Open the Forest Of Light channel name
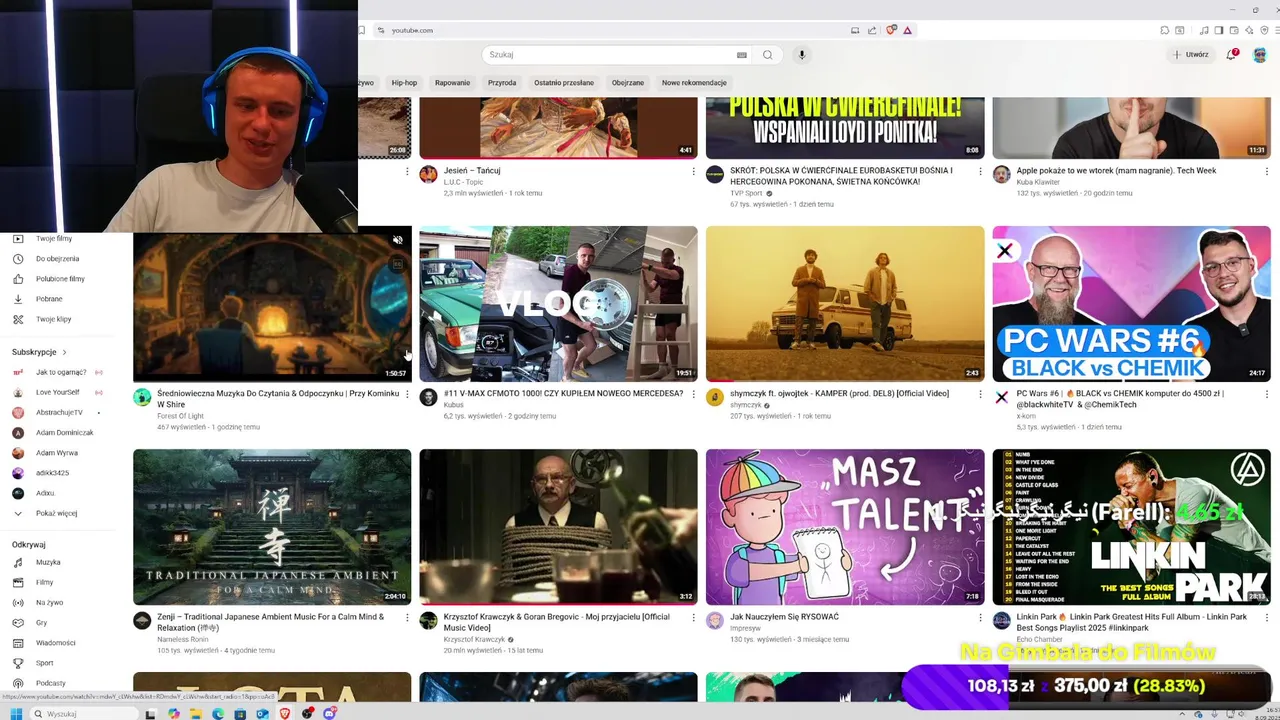Screen dimensions: 1280x720 pyautogui.click(x=180, y=416)
